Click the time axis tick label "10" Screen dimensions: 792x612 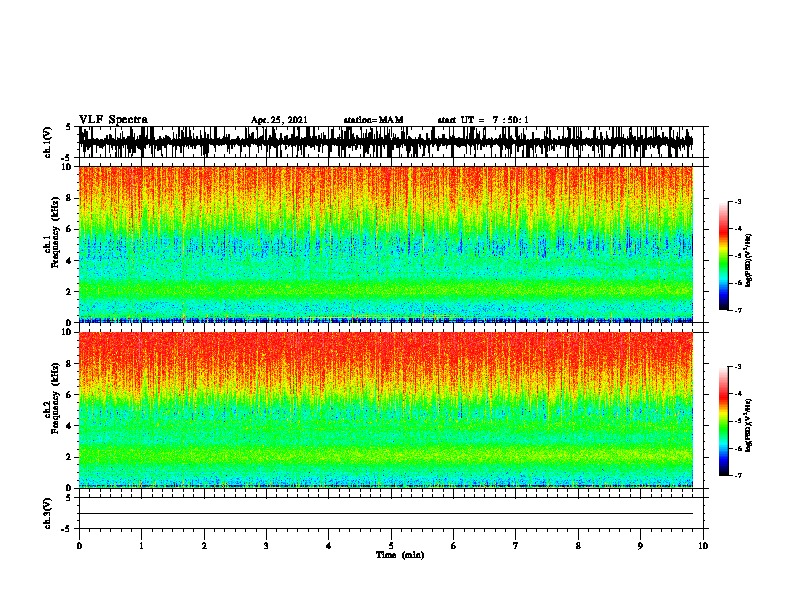click(x=703, y=545)
